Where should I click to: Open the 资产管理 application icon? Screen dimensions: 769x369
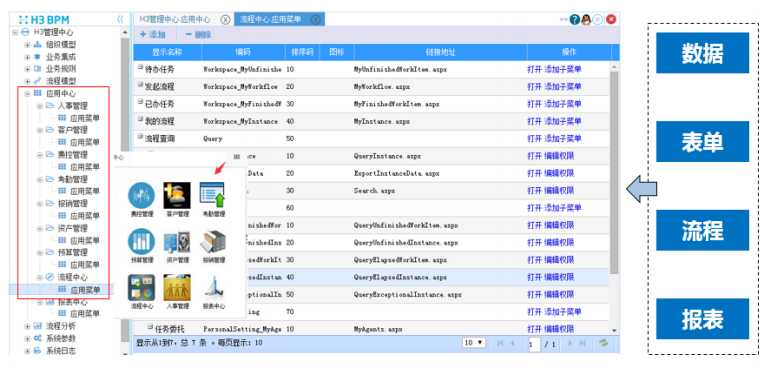click(177, 243)
